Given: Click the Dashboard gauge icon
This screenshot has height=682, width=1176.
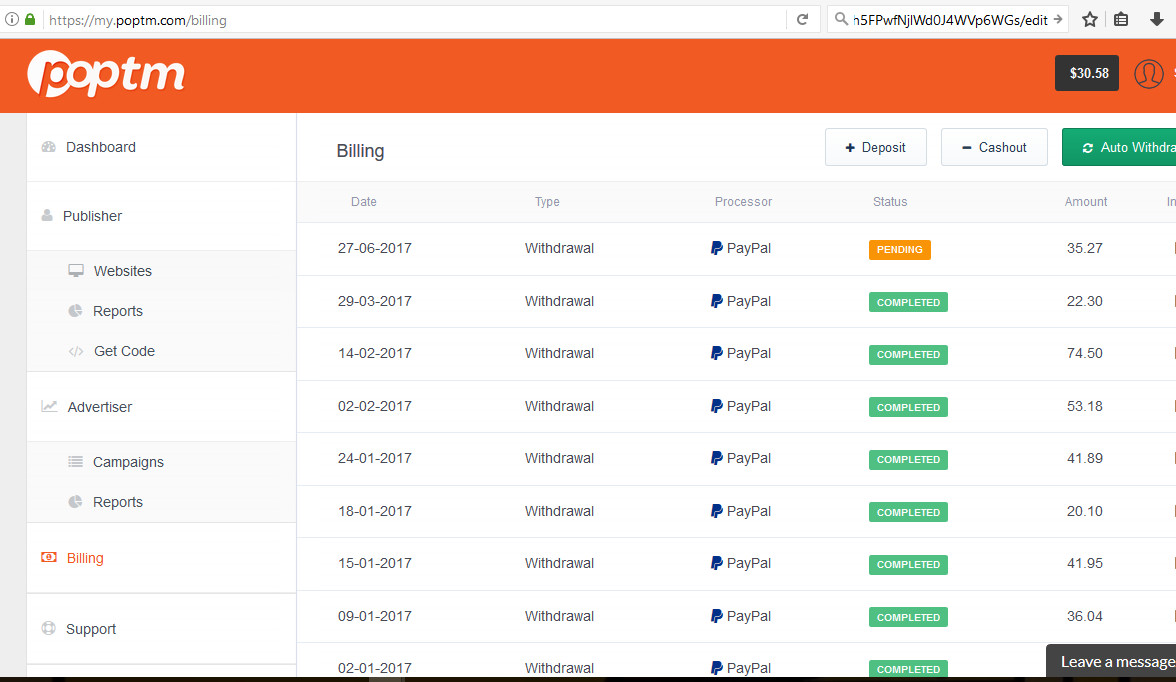Looking at the screenshot, I should coord(49,147).
